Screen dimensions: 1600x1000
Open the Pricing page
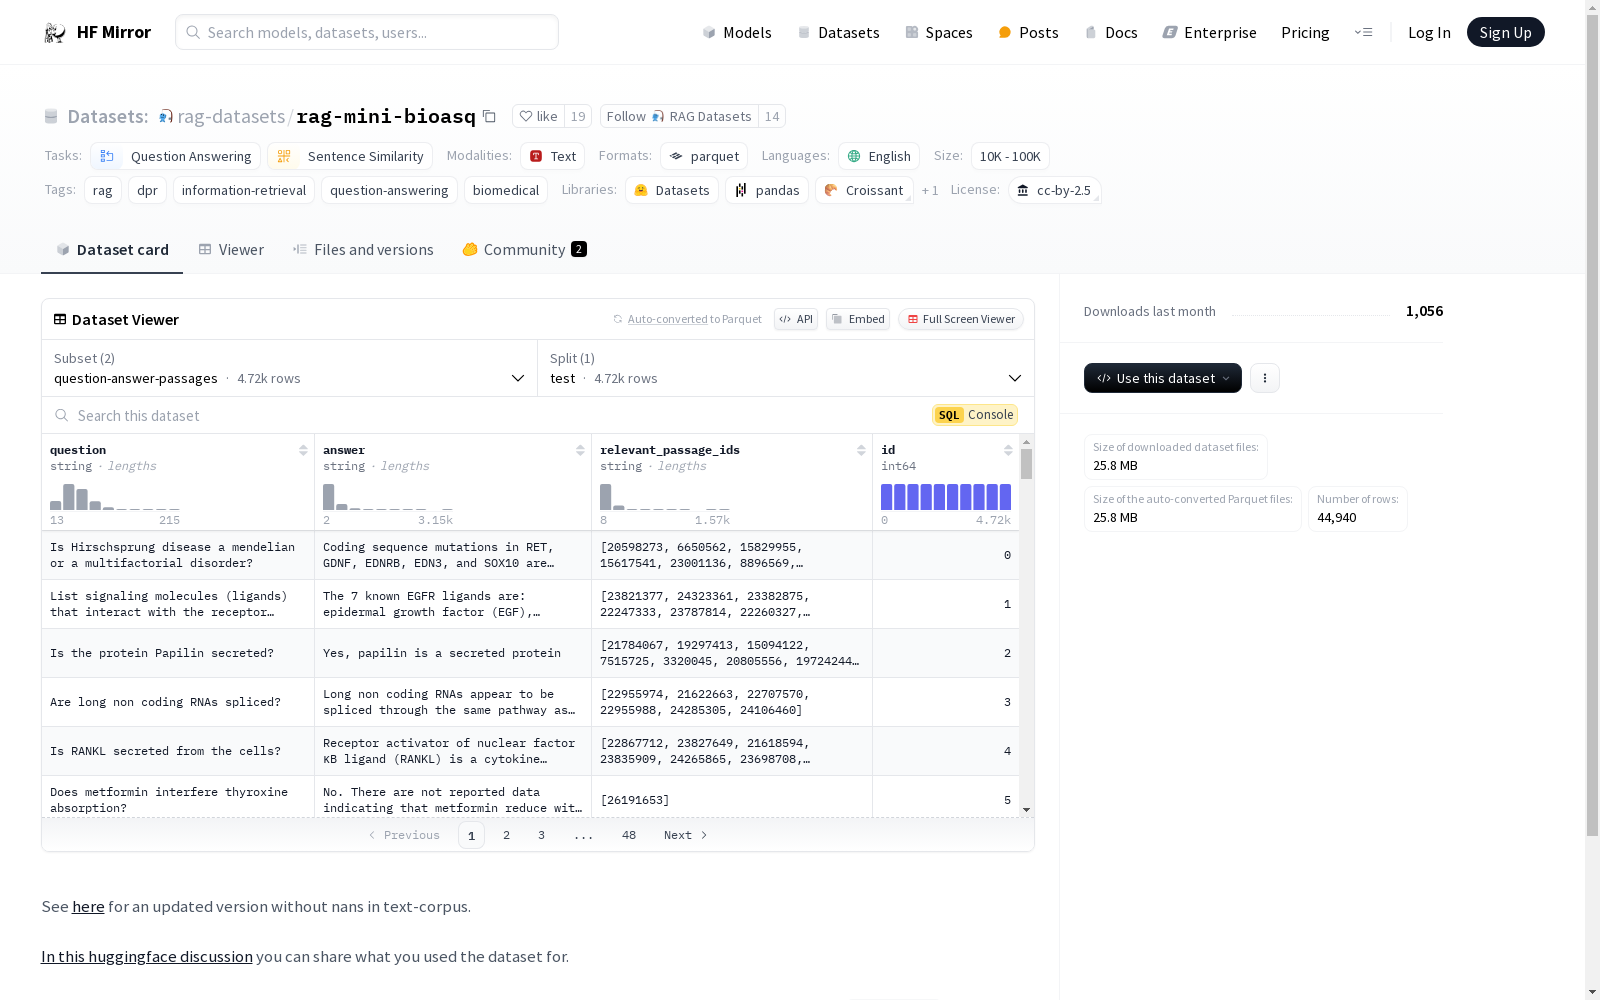coord(1305,33)
